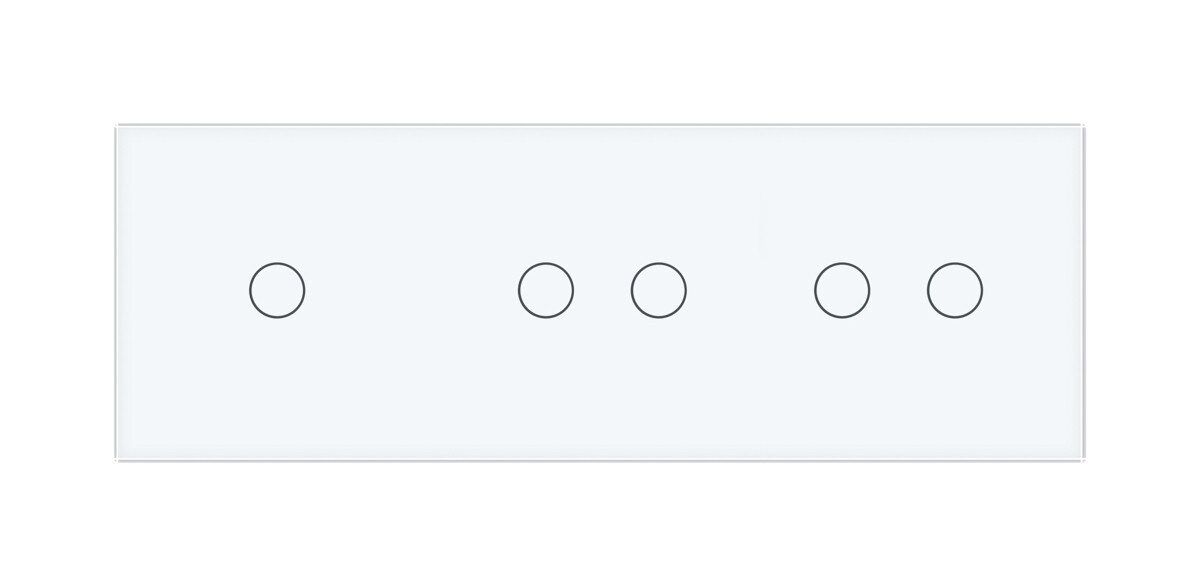Tap the fourth circle from the left
Screen dimensions: 1200x586
[842, 291]
